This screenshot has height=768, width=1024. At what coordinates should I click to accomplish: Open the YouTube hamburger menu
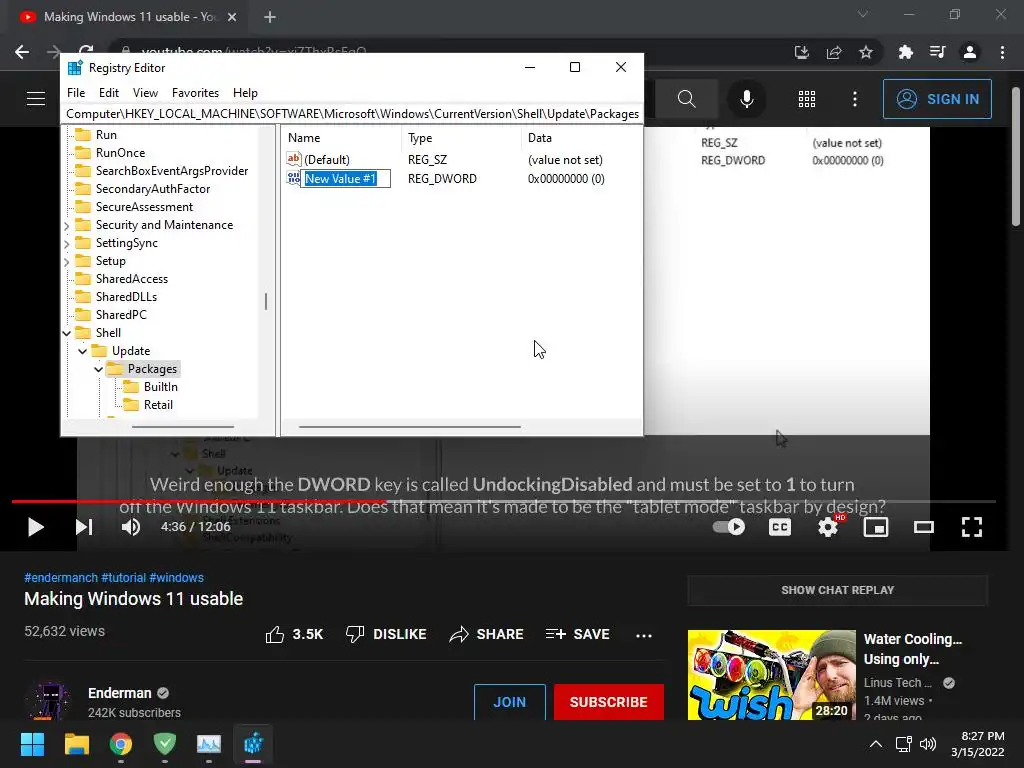click(36, 99)
